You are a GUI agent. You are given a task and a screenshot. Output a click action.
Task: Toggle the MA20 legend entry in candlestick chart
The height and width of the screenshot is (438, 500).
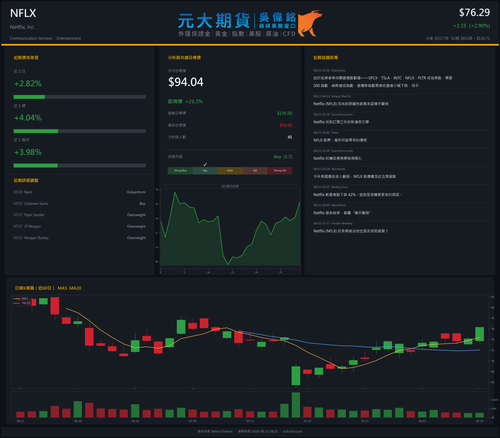[x=22, y=303]
